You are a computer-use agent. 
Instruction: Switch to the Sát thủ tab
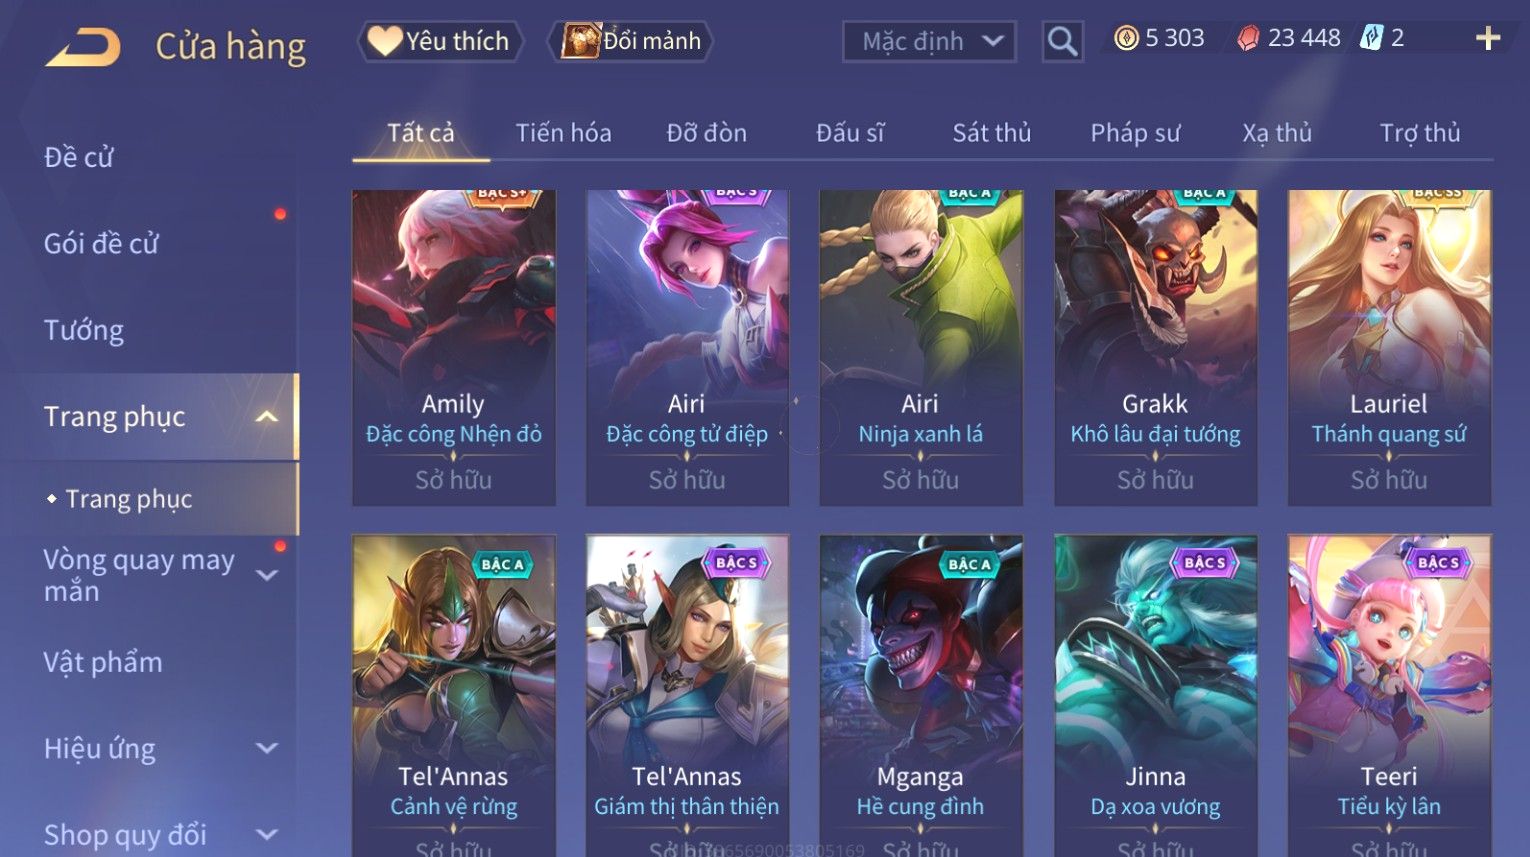[x=991, y=133]
